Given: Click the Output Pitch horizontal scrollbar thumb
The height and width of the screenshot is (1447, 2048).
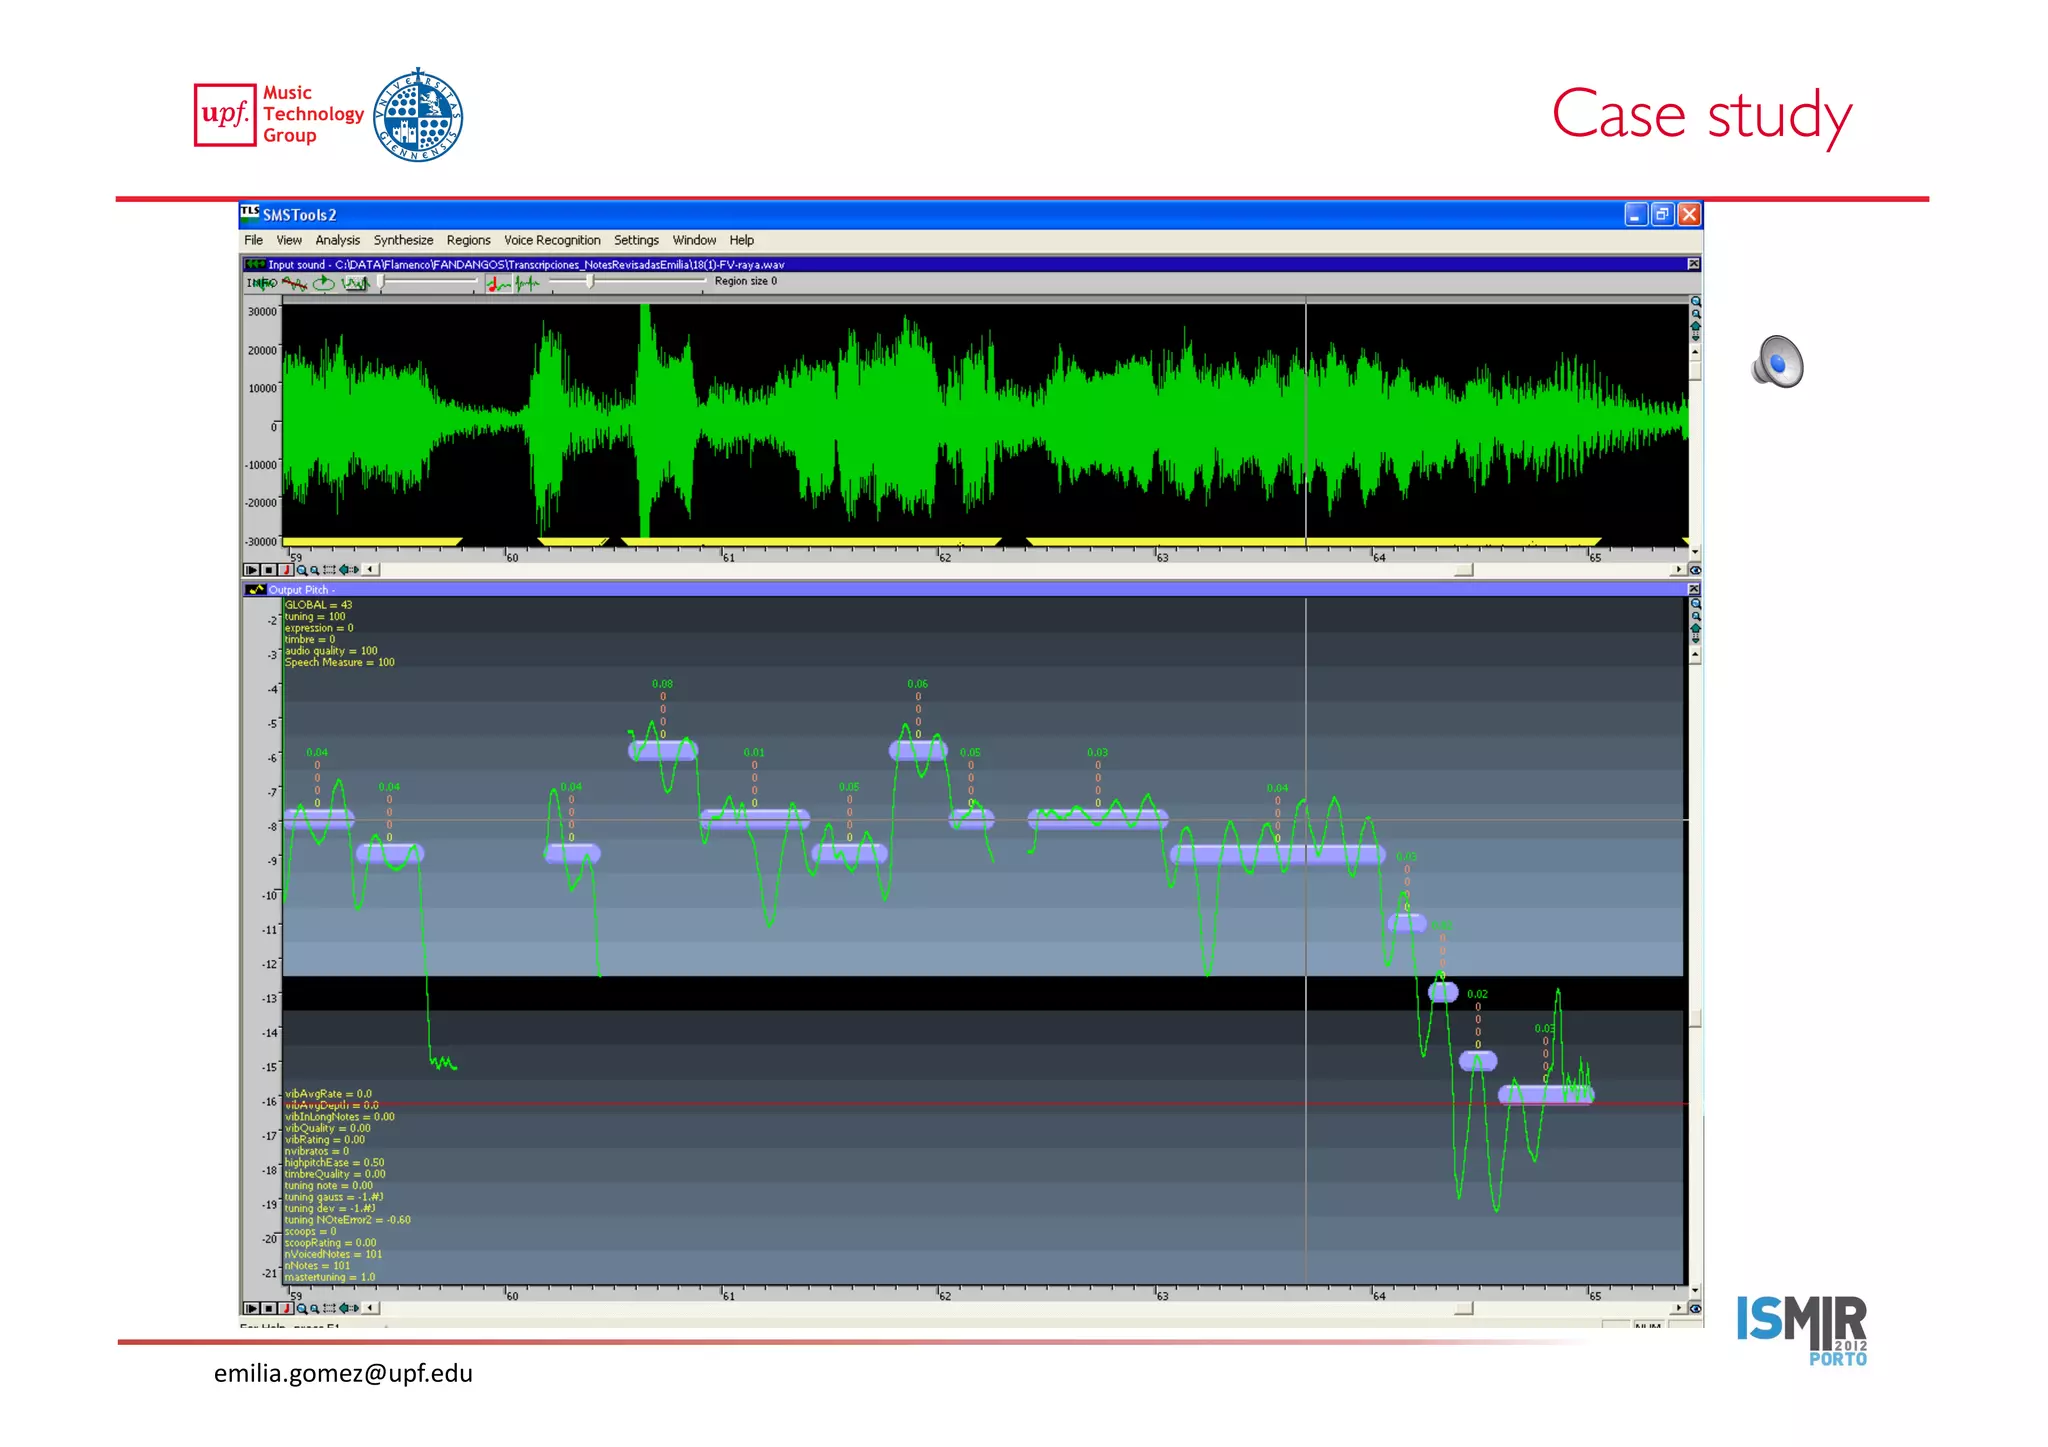Looking at the screenshot, I should (x=1464, y=1308).
